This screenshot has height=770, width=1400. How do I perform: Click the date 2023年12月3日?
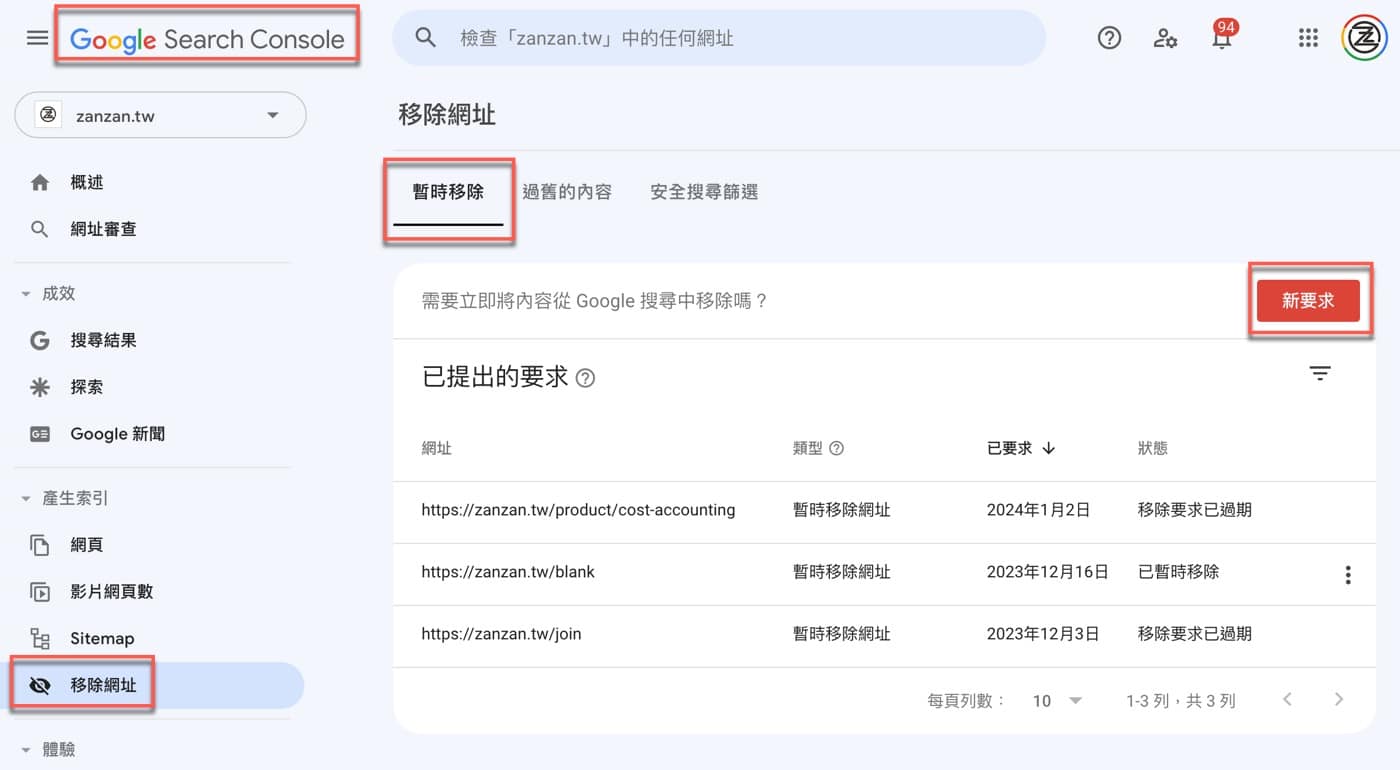tap(1043, 634)
